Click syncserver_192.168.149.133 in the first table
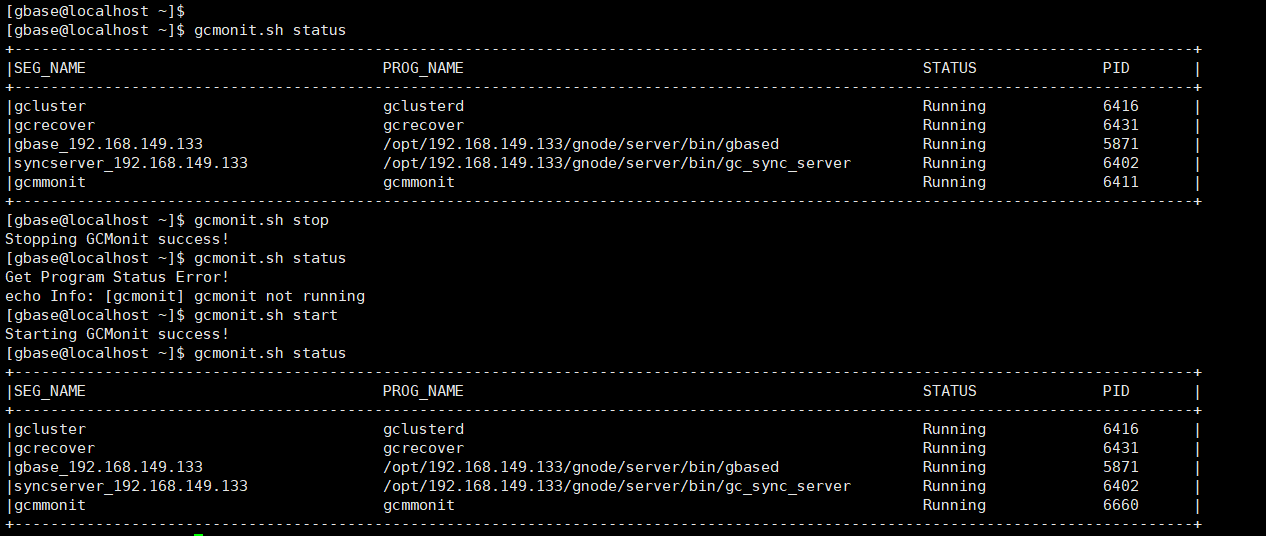1266x536 pixels. click(x=130, y=163)
